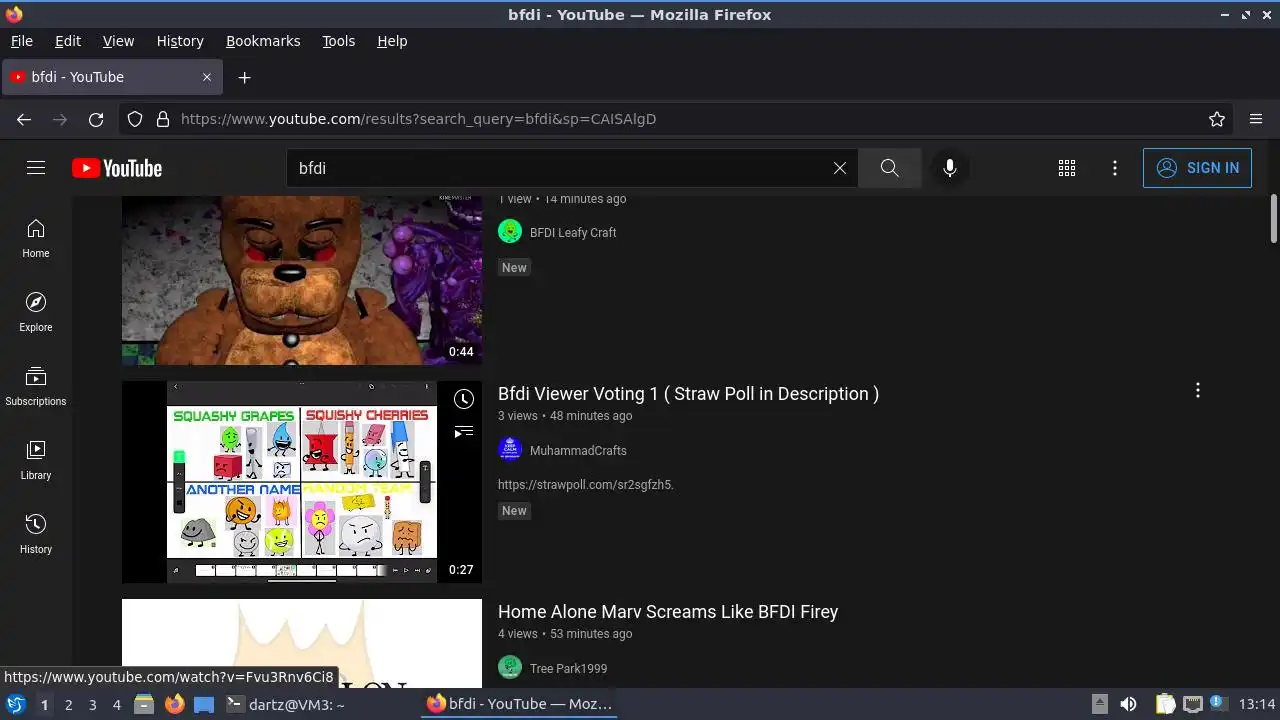The height and width of the screenshot is (720, 1280).
Task: Click the tracking protection shield icon
Action: pos(135,119)
